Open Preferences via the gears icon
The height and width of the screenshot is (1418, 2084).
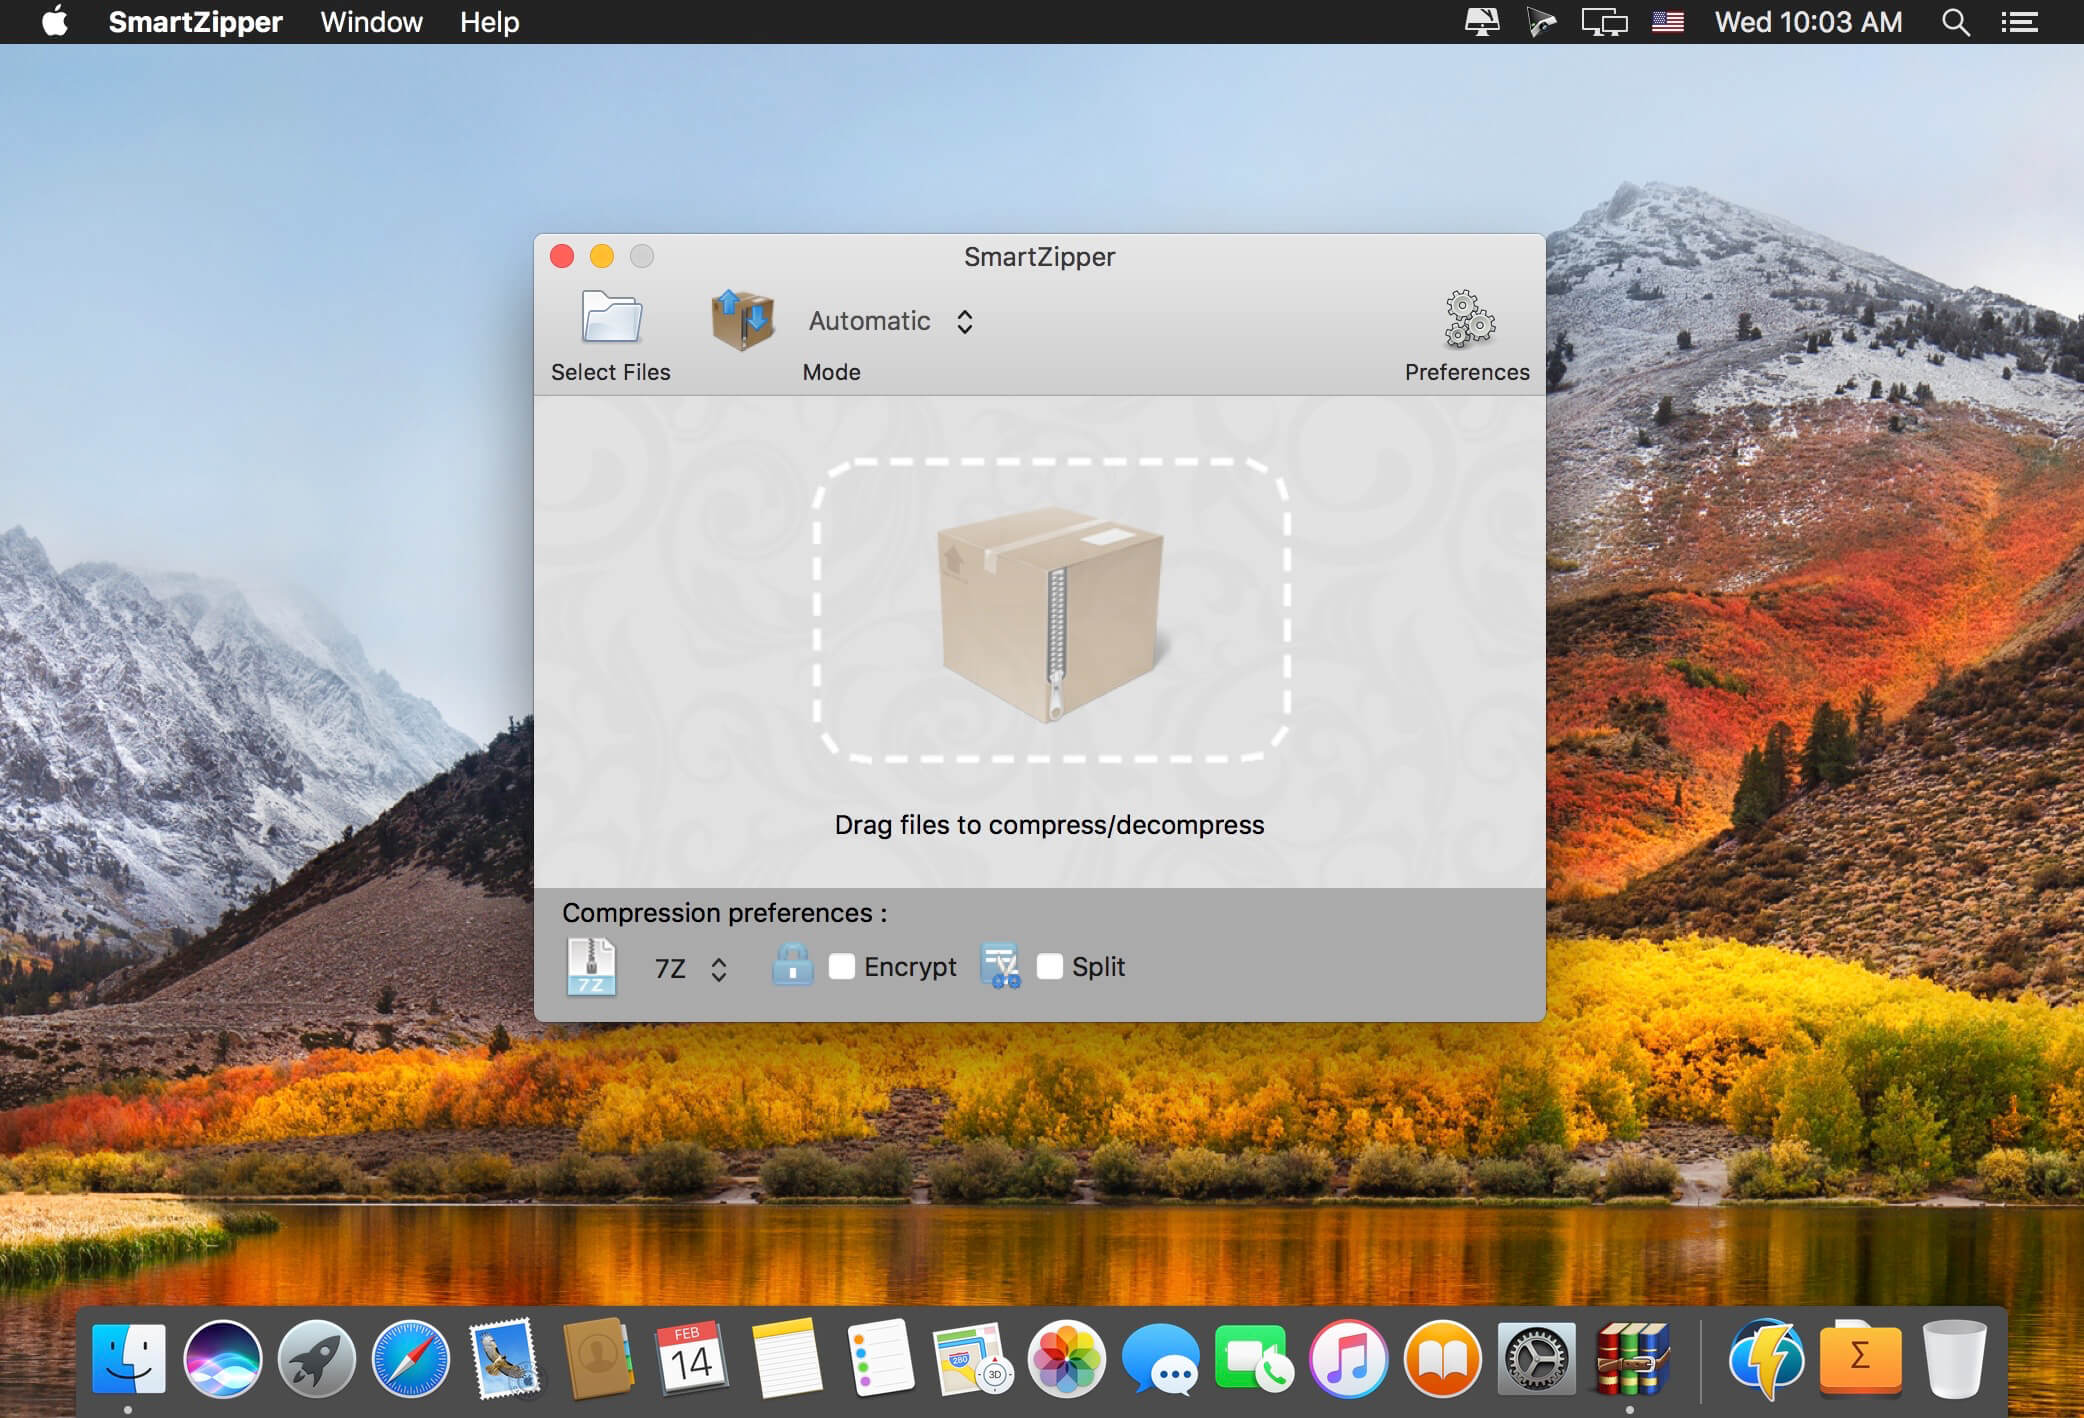point(1468,320)
